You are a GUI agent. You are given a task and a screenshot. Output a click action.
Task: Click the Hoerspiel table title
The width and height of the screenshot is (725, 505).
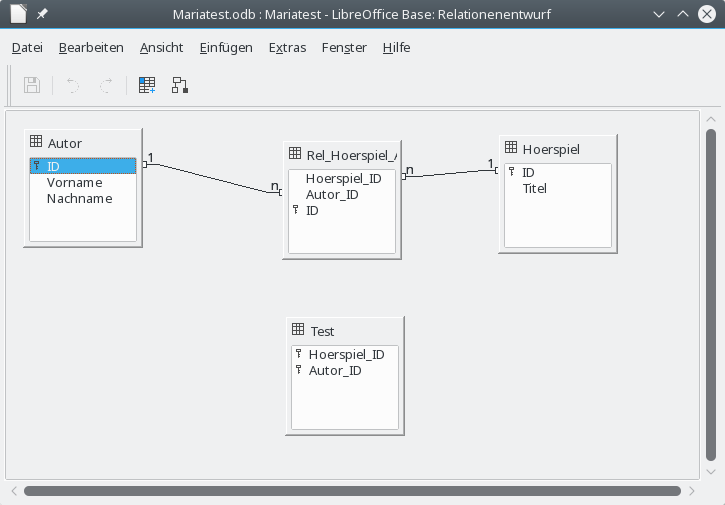pos(551,149)
